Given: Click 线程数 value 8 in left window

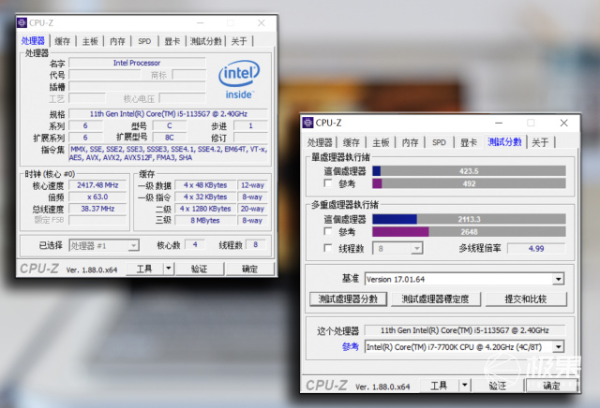Looking at the screenshot, I should (x=256, y=245).
